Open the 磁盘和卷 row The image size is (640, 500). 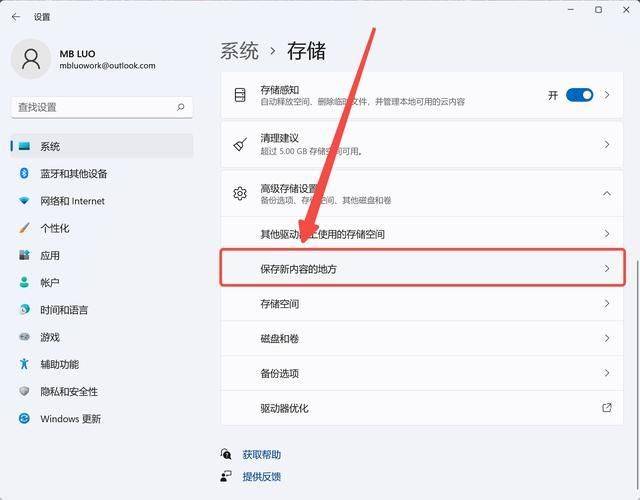point(422,338)
